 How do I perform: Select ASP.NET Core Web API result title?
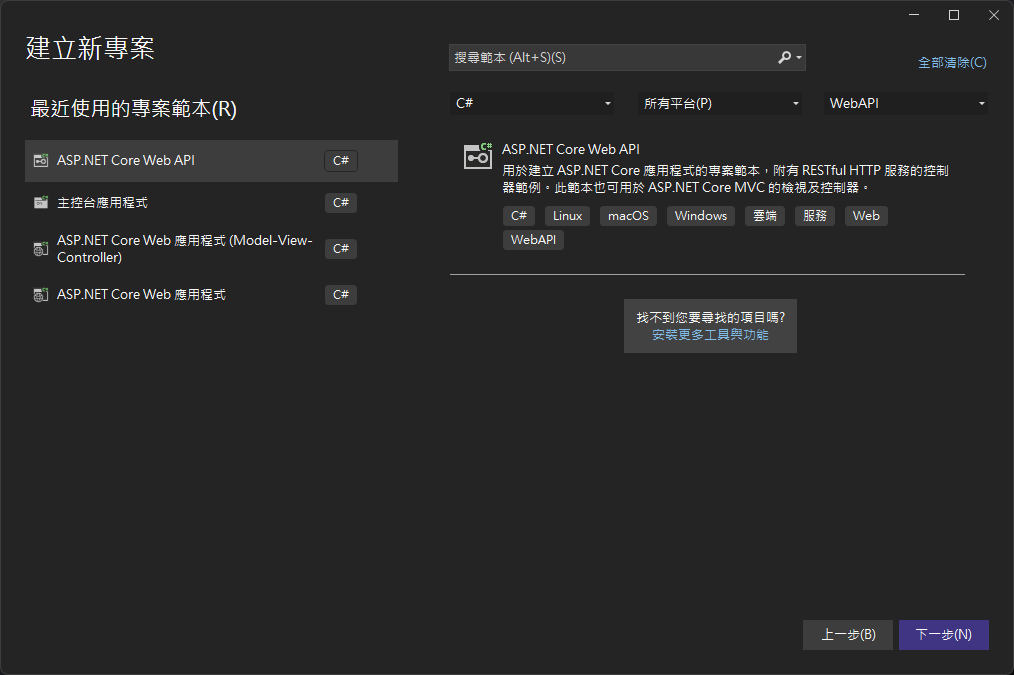[570, 149]
